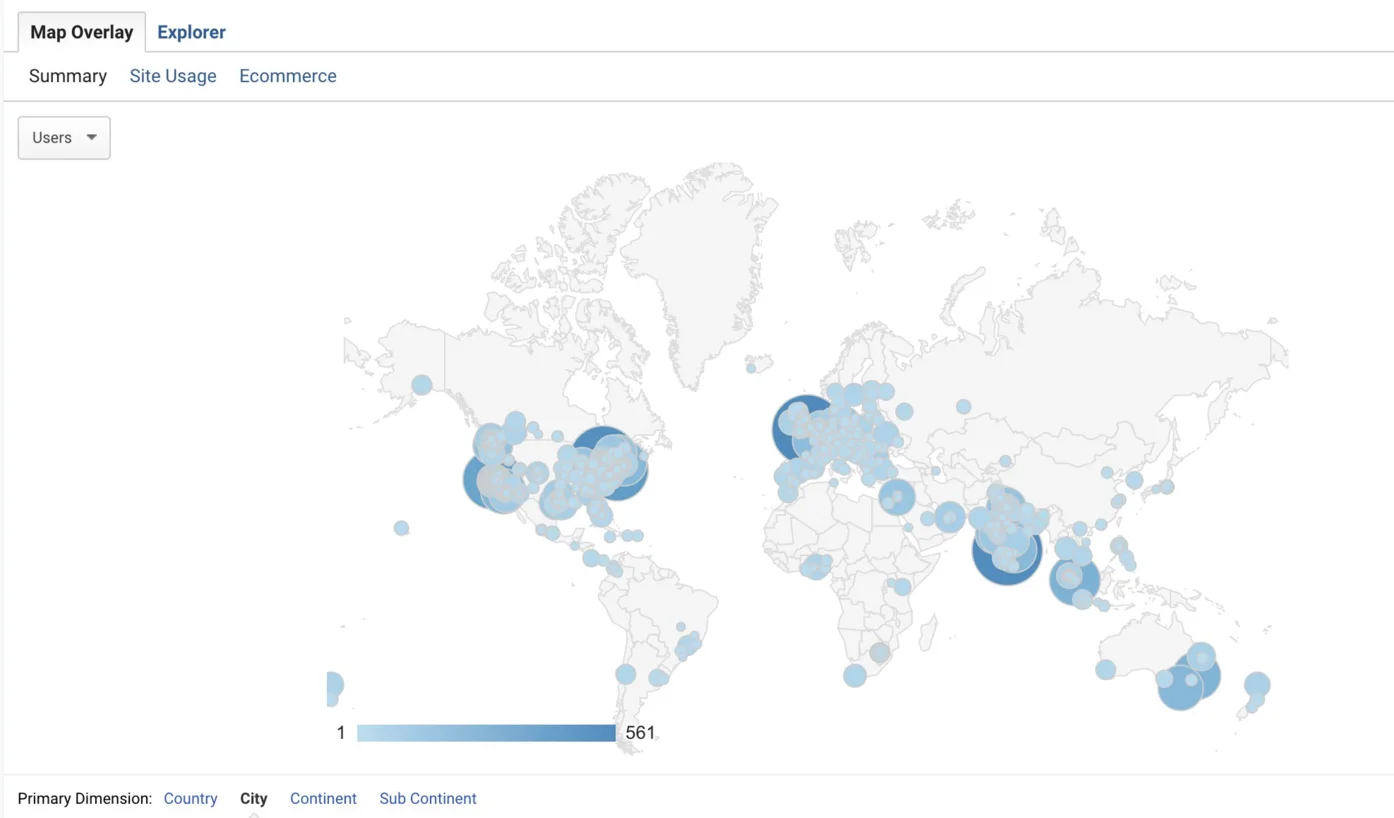Select the Map Overlay tab

pyautogui.click(x=81, y=32)
